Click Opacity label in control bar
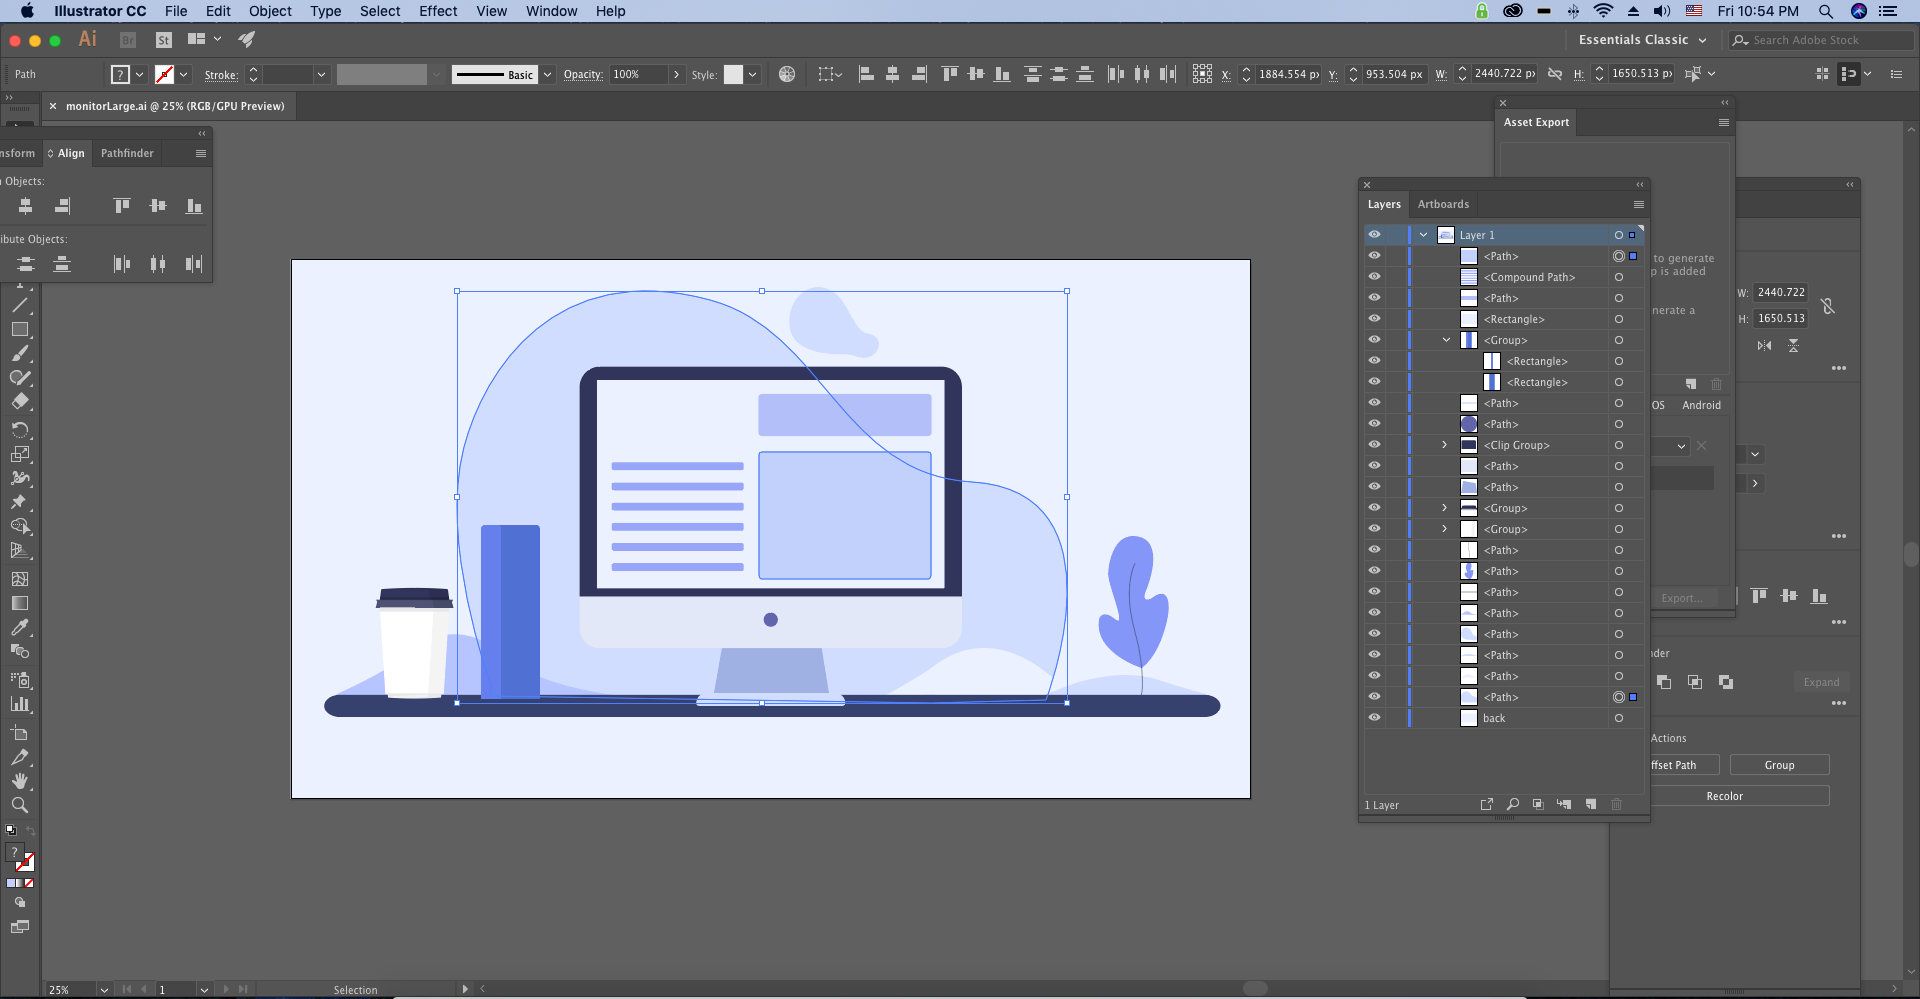1920x999 pixels. tap(583, 74)
